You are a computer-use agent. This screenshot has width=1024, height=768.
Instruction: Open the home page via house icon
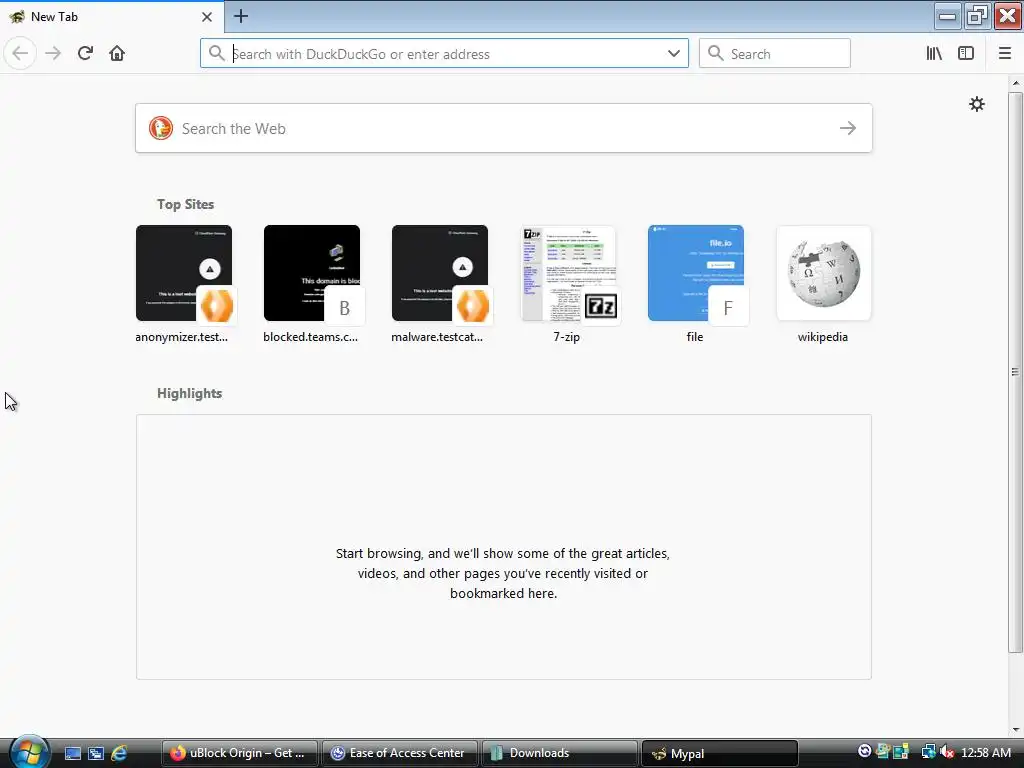click(117, 54)
